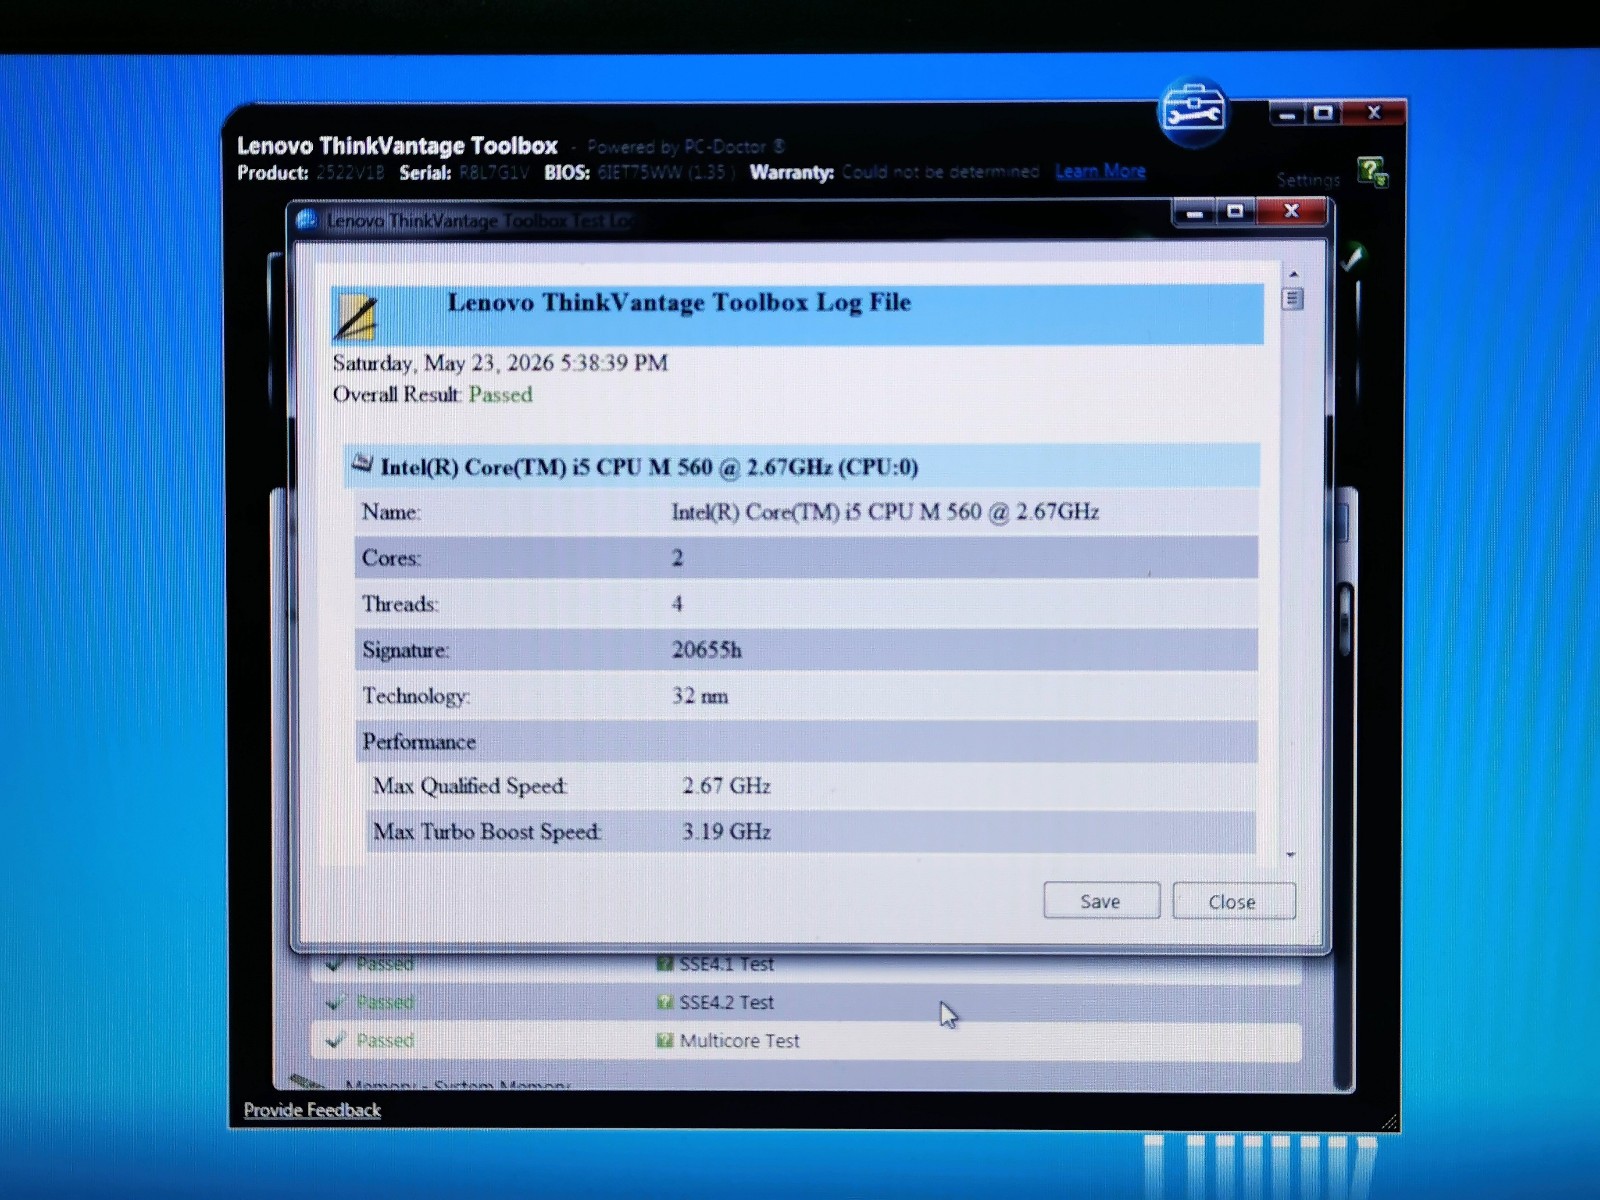The width and height of the screenshot is (1600, 1200).
Task: Click the 'Overall Result: Passed' text
Action: pyautogui.click(x=433, y=394)
